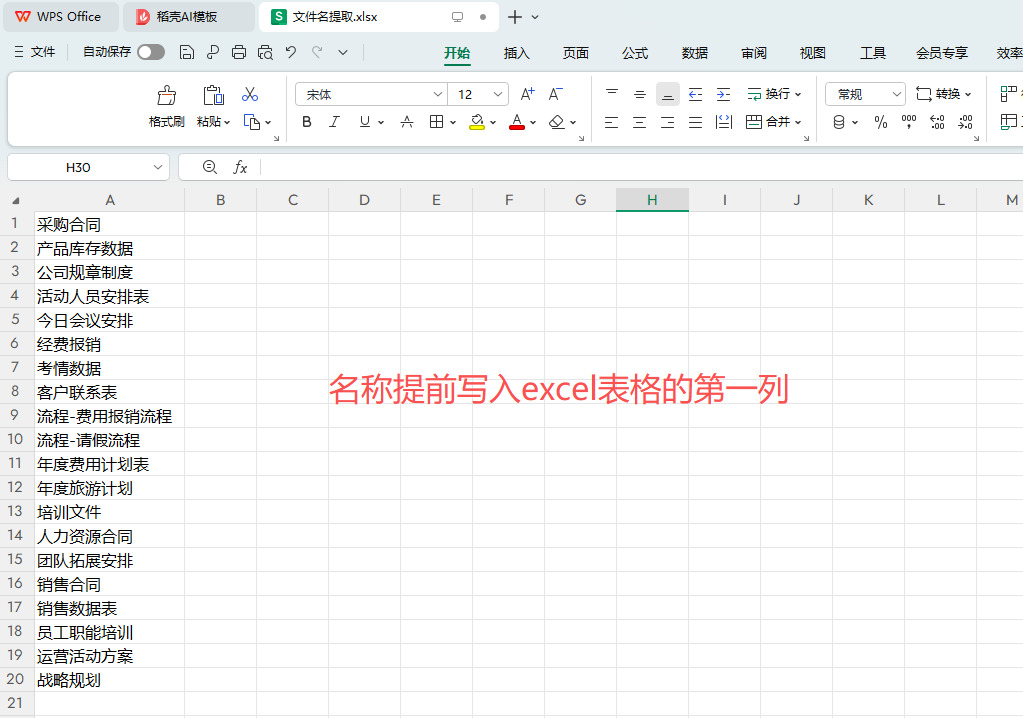
Task: Click the formula bar input field
Action: (643, 168)
